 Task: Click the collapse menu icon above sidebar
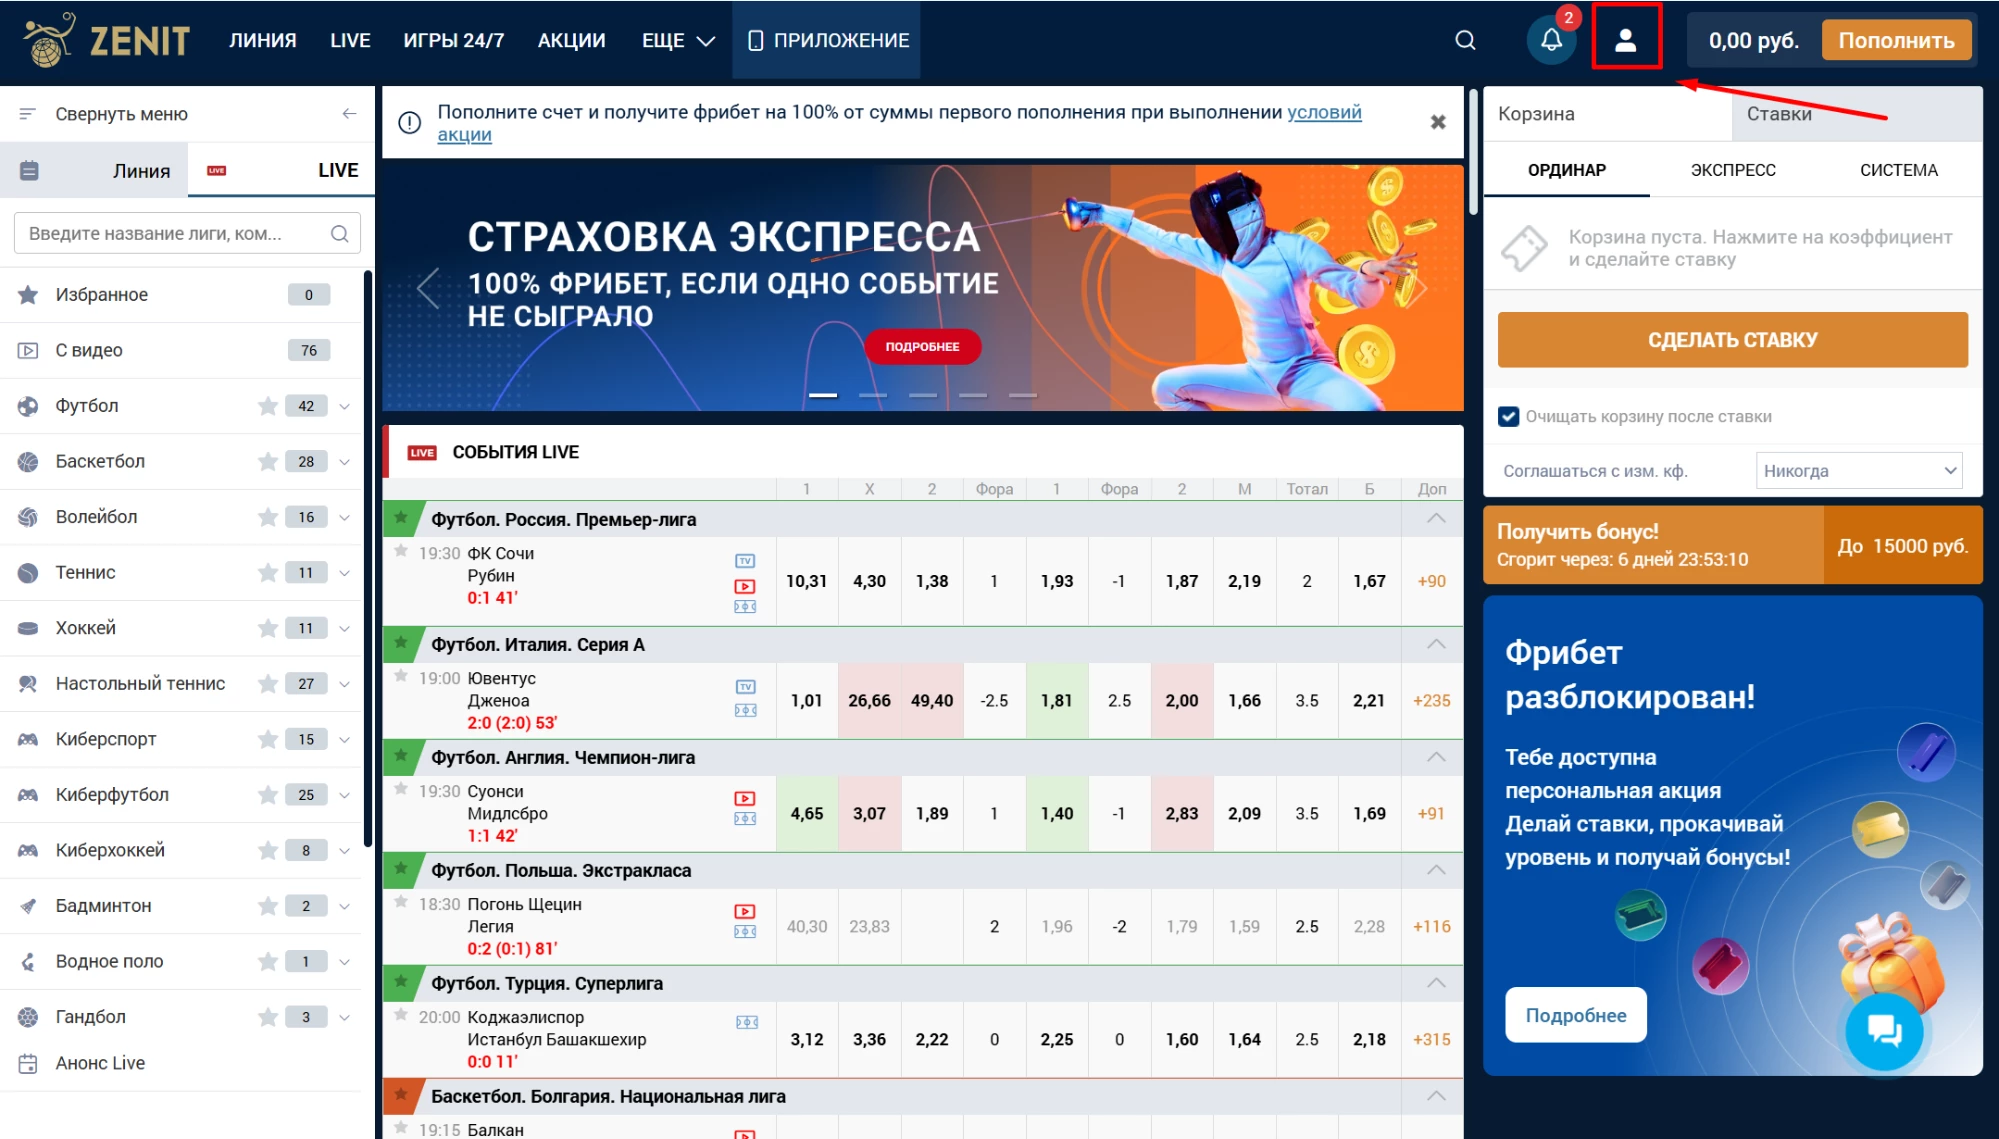27,114
